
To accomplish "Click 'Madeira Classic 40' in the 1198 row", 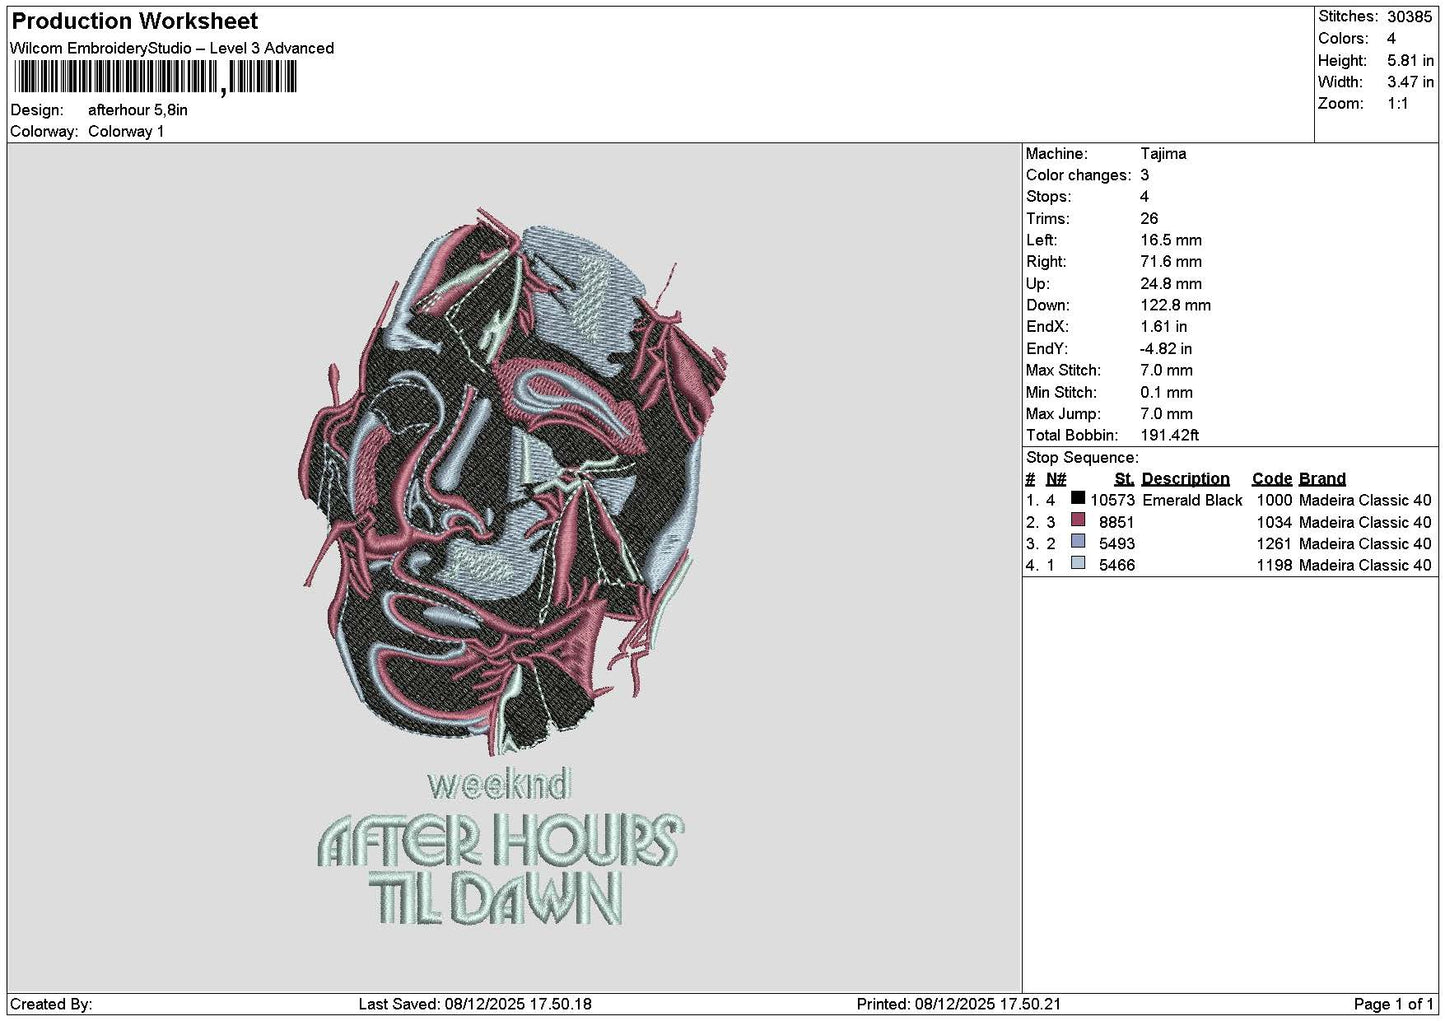I will [1365, 565].
